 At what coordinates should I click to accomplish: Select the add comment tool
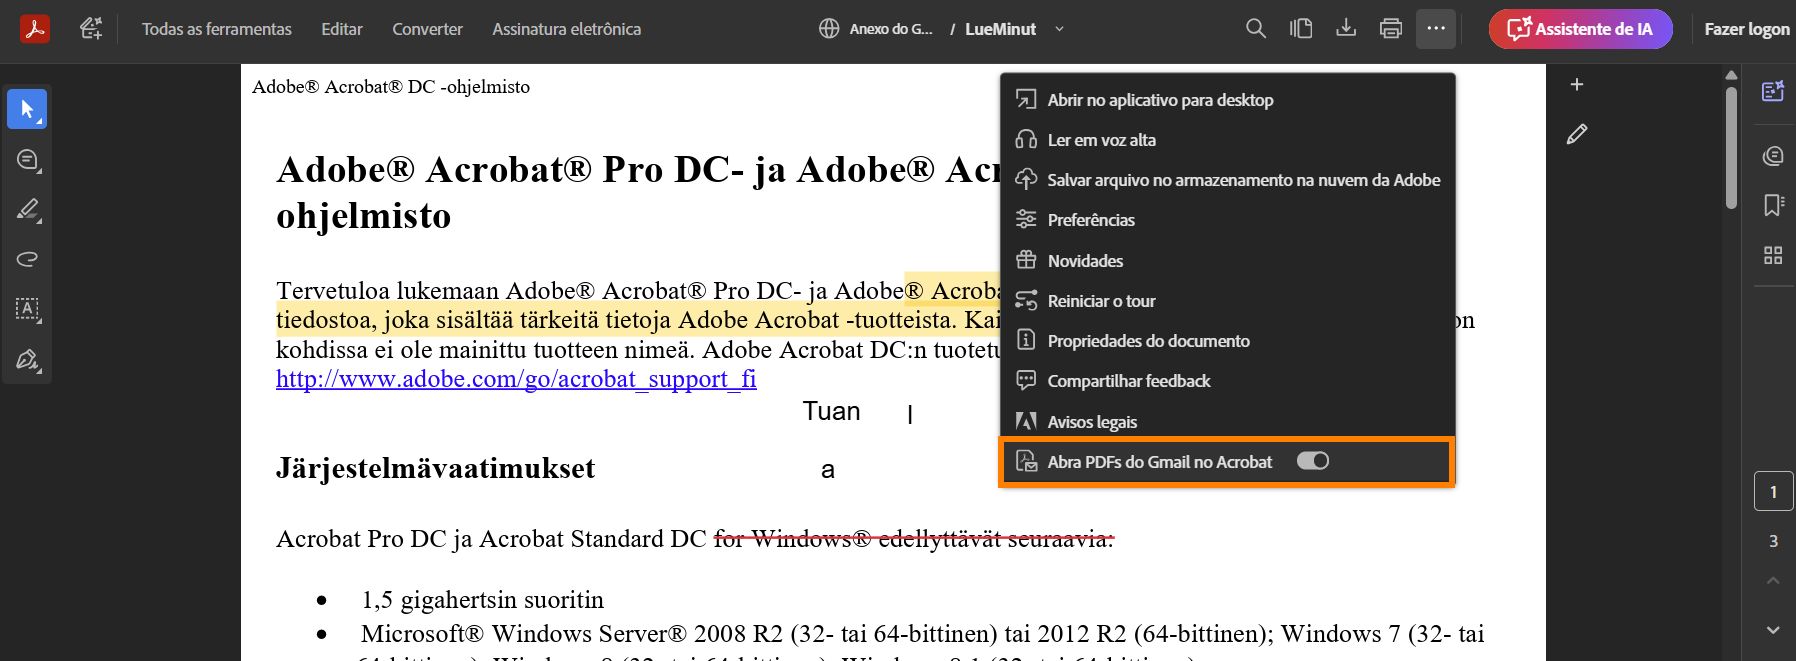pos(27,159)
